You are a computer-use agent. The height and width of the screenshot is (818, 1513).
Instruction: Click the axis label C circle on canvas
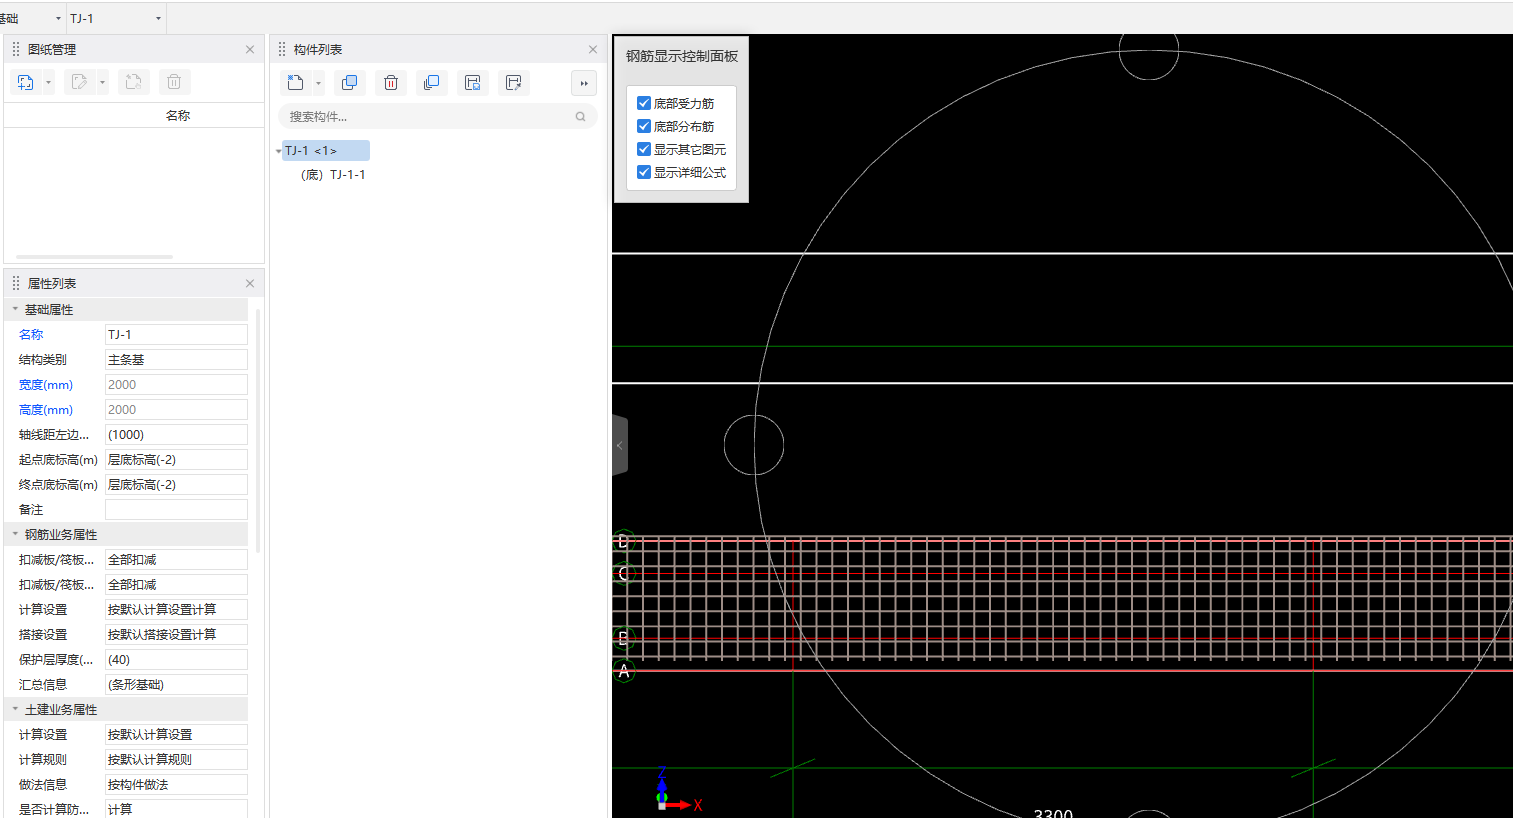pos(624,574)
